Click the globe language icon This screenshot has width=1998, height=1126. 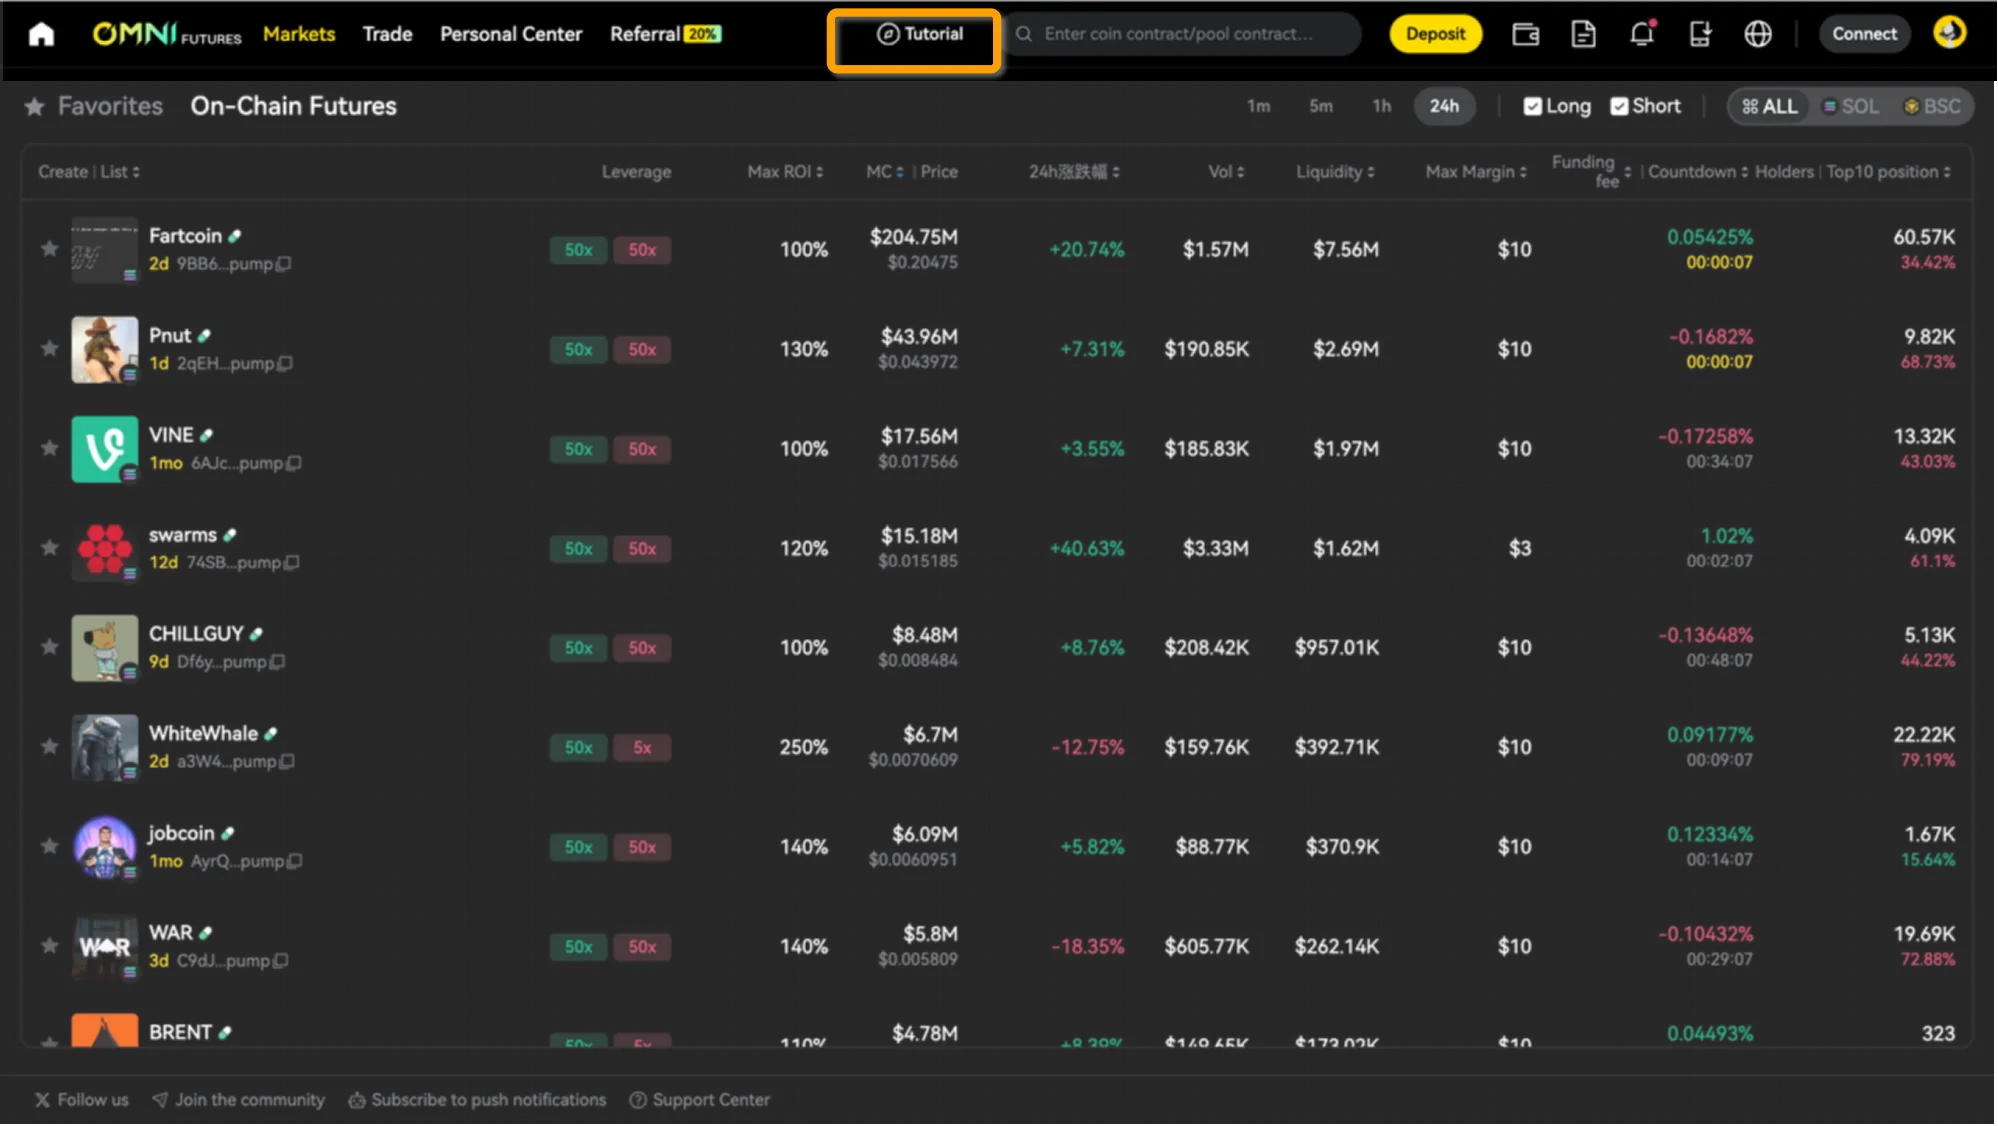[x=1757, y=34]
